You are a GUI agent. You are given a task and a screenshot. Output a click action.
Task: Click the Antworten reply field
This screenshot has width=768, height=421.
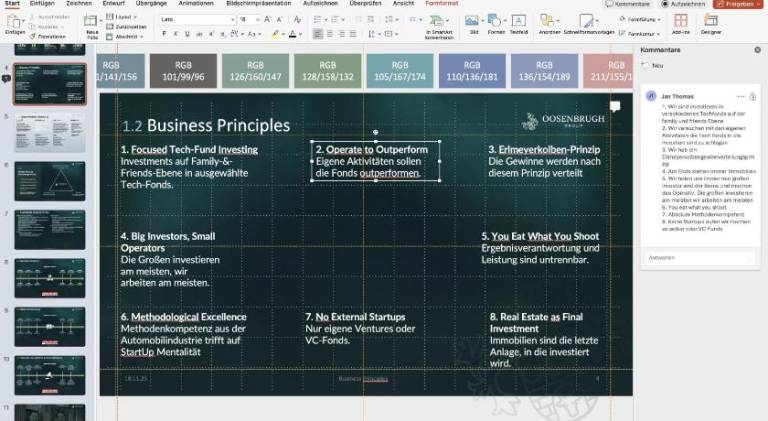(700, 258)
